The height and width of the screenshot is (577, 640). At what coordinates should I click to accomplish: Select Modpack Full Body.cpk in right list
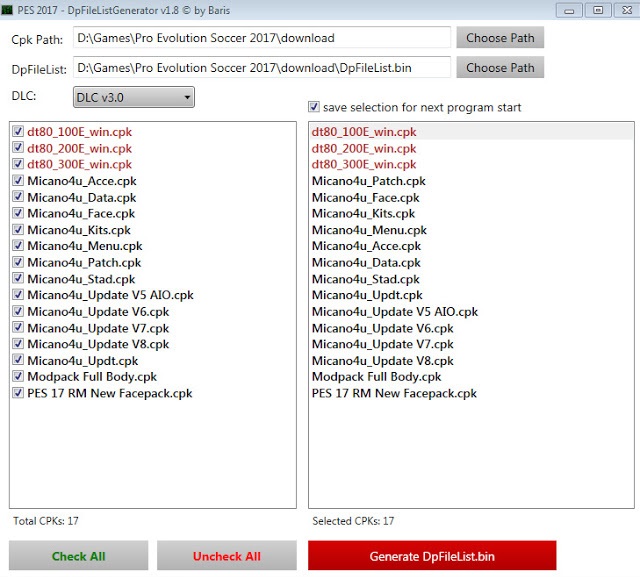tap(471, 377)
